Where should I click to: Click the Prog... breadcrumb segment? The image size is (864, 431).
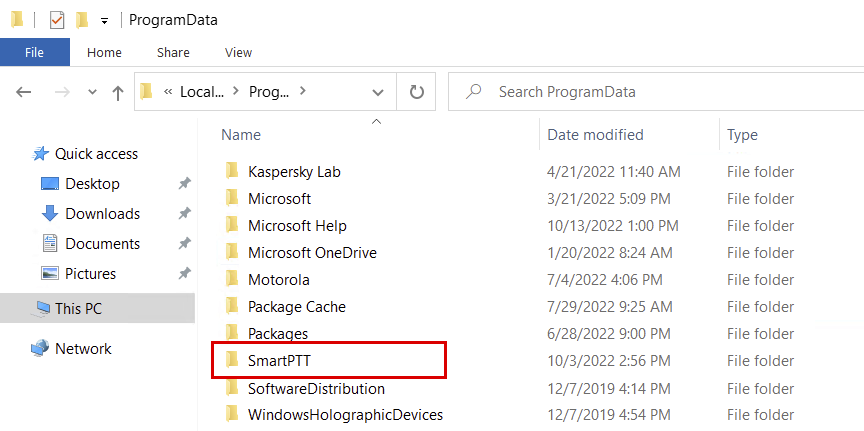click(269, 91)
